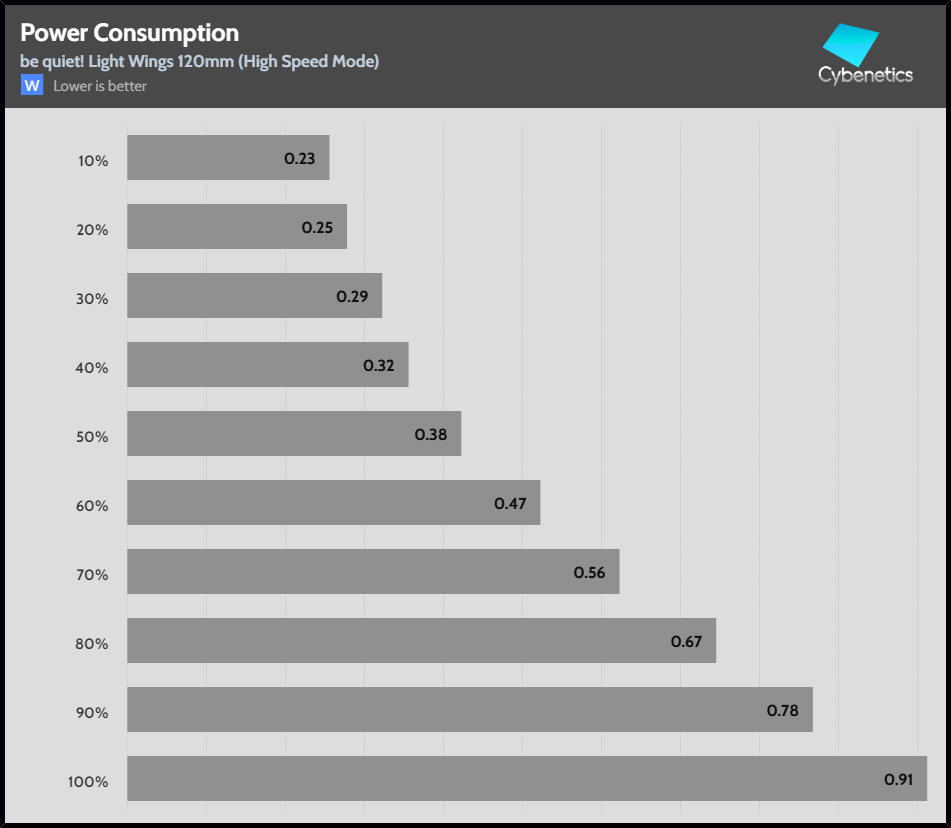Click the 40% axis label
This screenshot has height=828, width=951.
(x=92, y=368)
